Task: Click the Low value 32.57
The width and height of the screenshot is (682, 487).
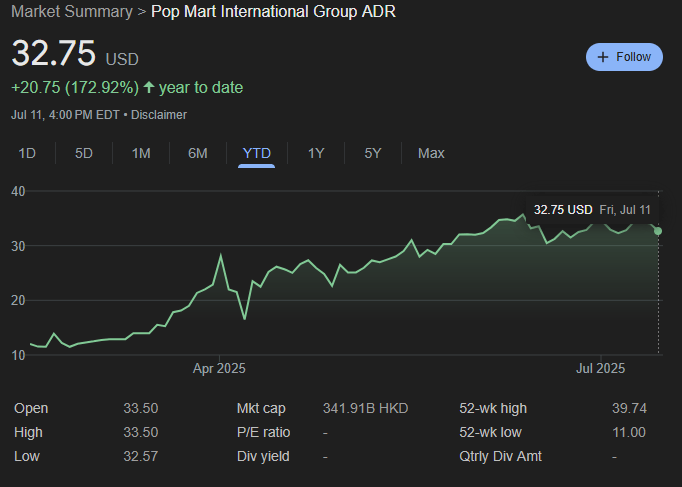Action: [140, 456]
